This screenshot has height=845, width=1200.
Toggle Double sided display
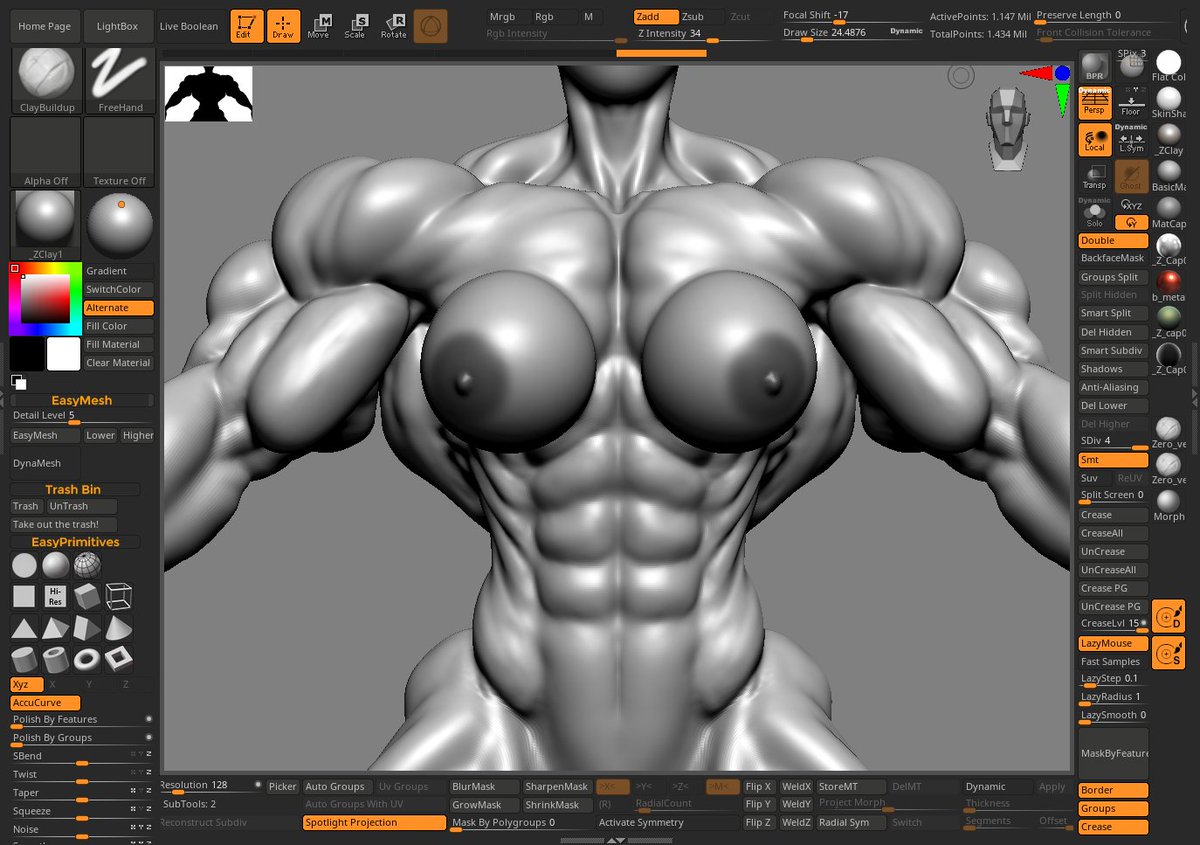click(1113, 240)
